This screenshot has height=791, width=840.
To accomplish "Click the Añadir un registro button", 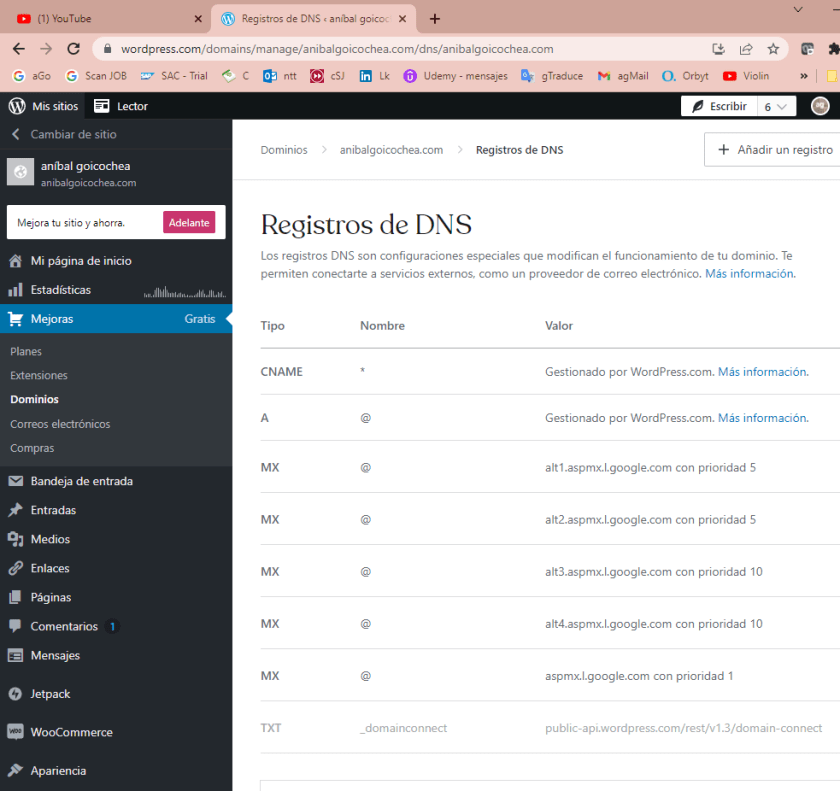I will [x=774, y=150].
